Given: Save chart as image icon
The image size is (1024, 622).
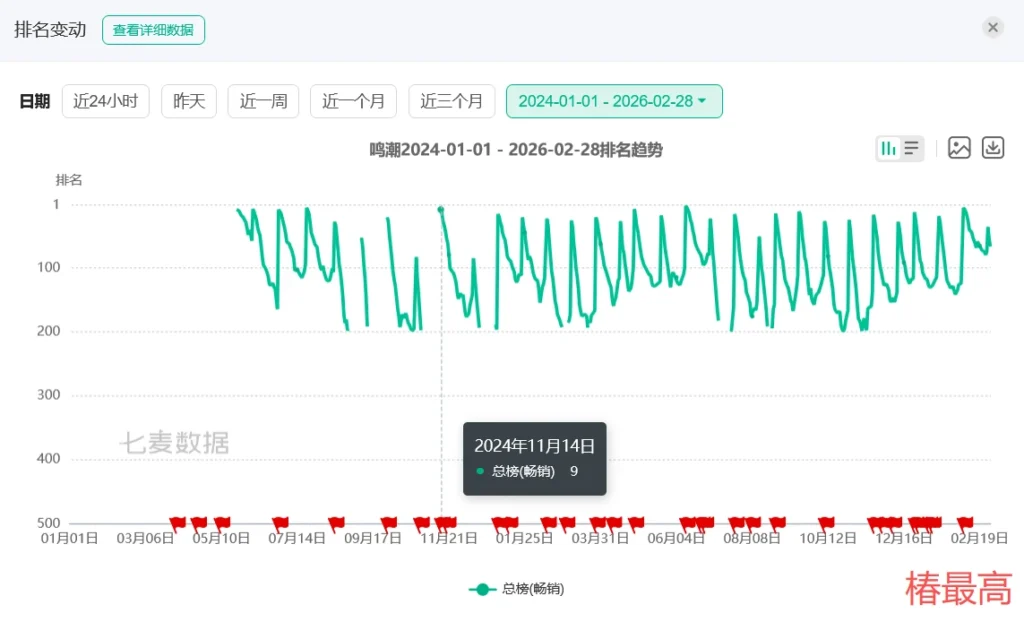Looking at the screenshot, I should coord(959,148).
